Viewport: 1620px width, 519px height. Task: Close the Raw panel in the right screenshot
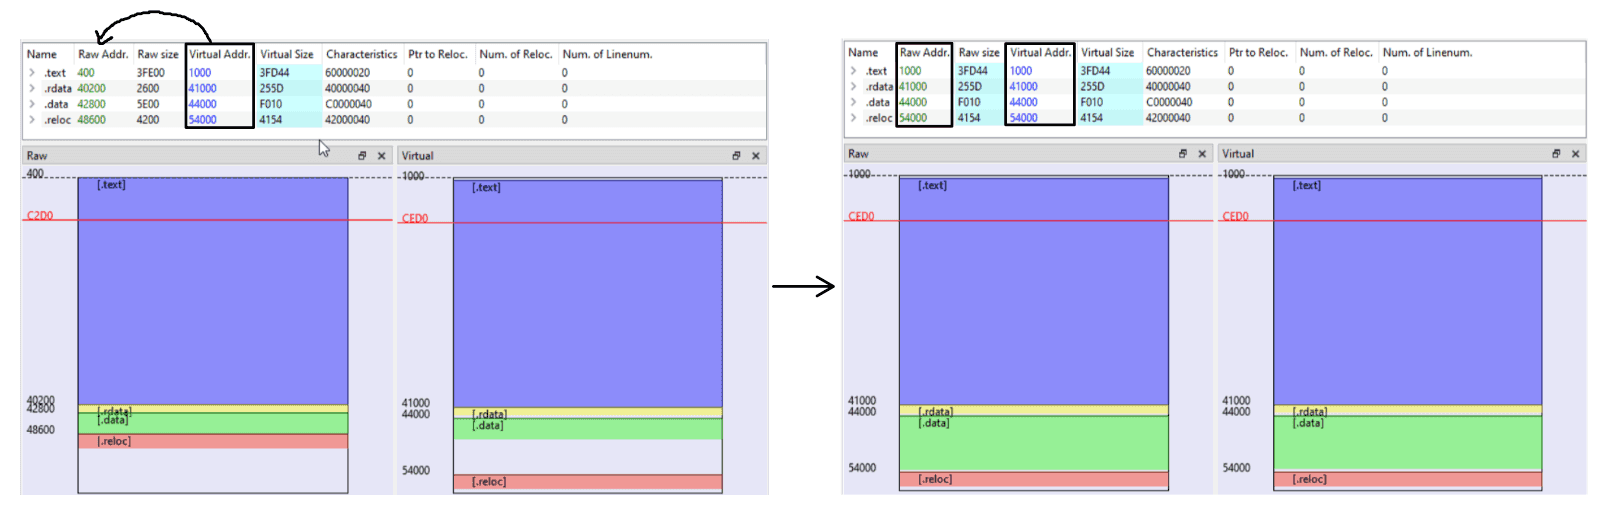(1202, 154)
